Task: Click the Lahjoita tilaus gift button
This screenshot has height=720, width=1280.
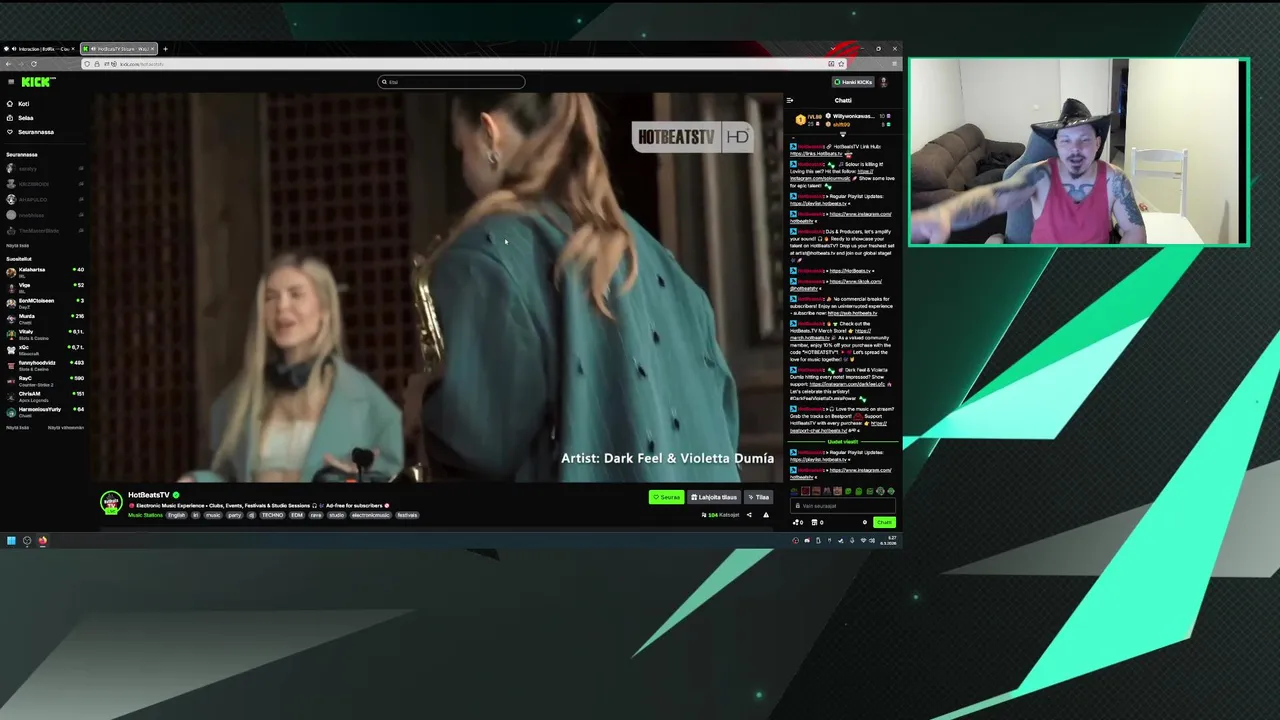Action: pos(714,497)
